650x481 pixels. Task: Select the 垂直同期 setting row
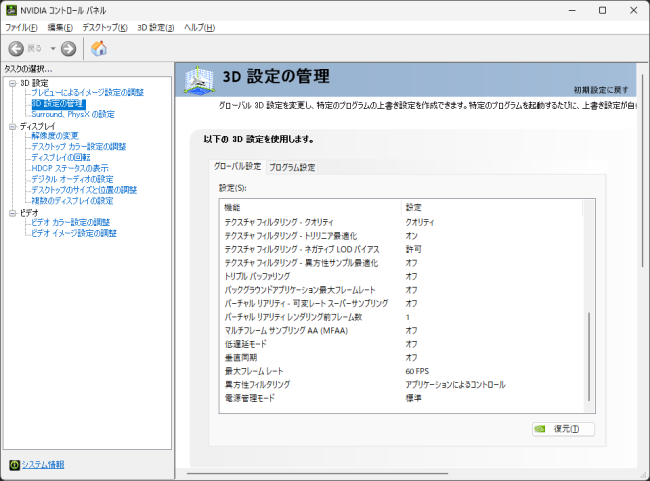coord(243,357)
